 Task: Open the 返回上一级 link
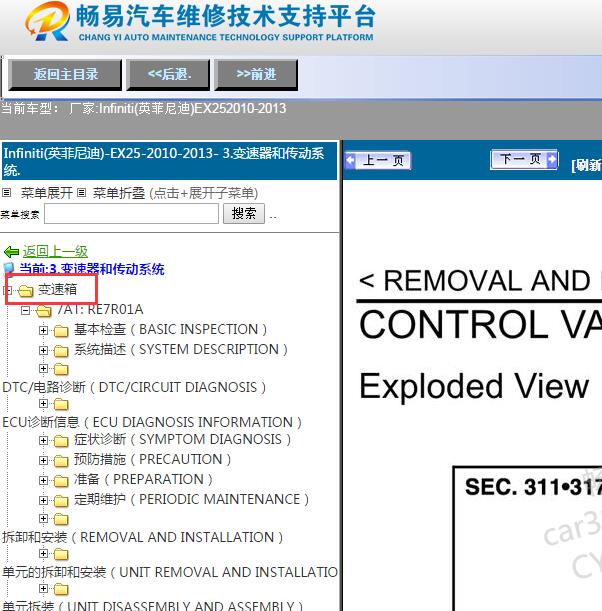click(55, 252)
